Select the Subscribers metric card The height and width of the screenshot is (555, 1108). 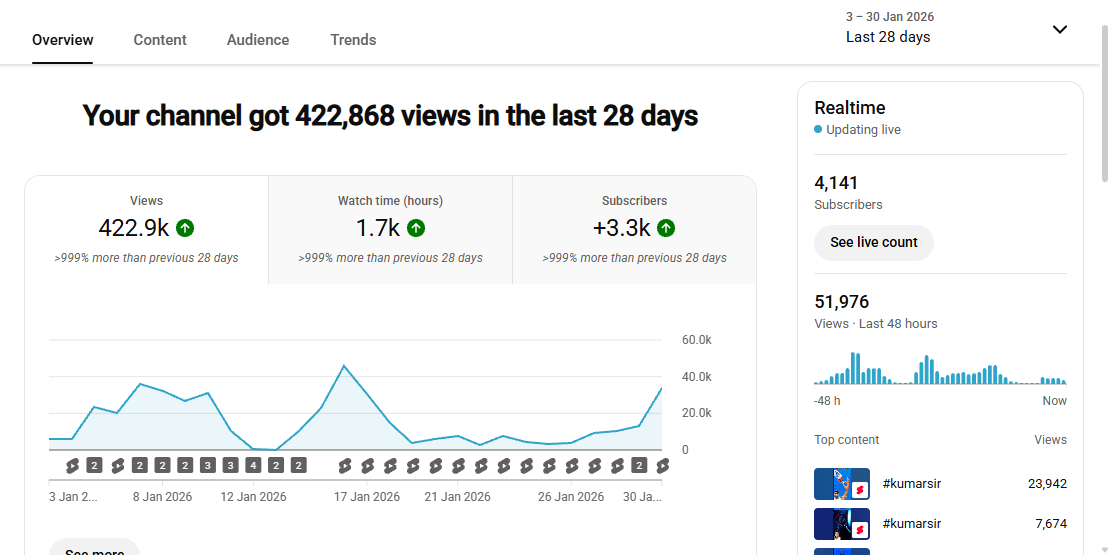click(634, 230)
